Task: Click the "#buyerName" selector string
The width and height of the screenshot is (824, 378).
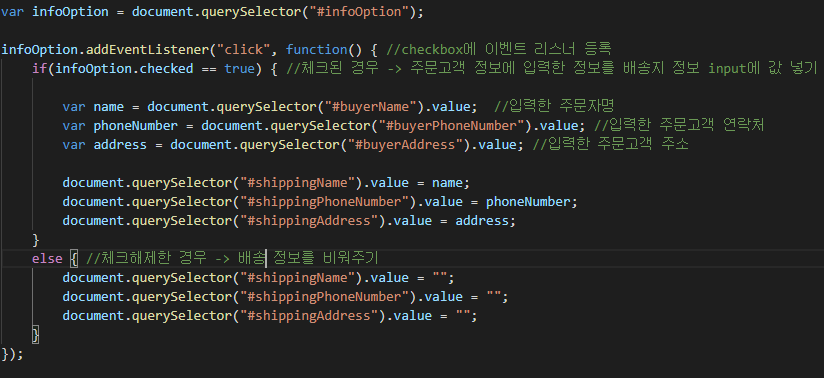Action: [374, 107]
